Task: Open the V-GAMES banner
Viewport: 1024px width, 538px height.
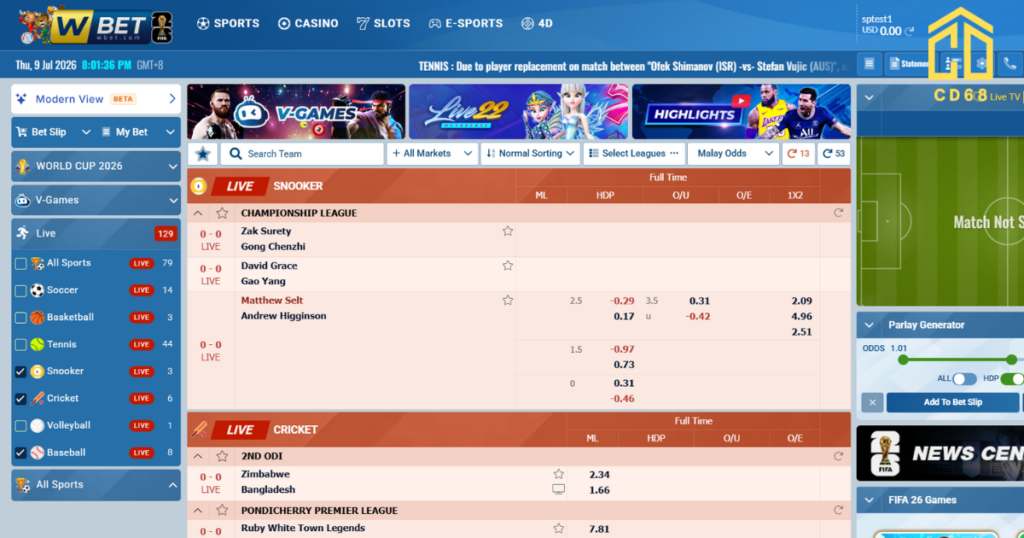Action: pyautogui.click(x=296, y=111)
